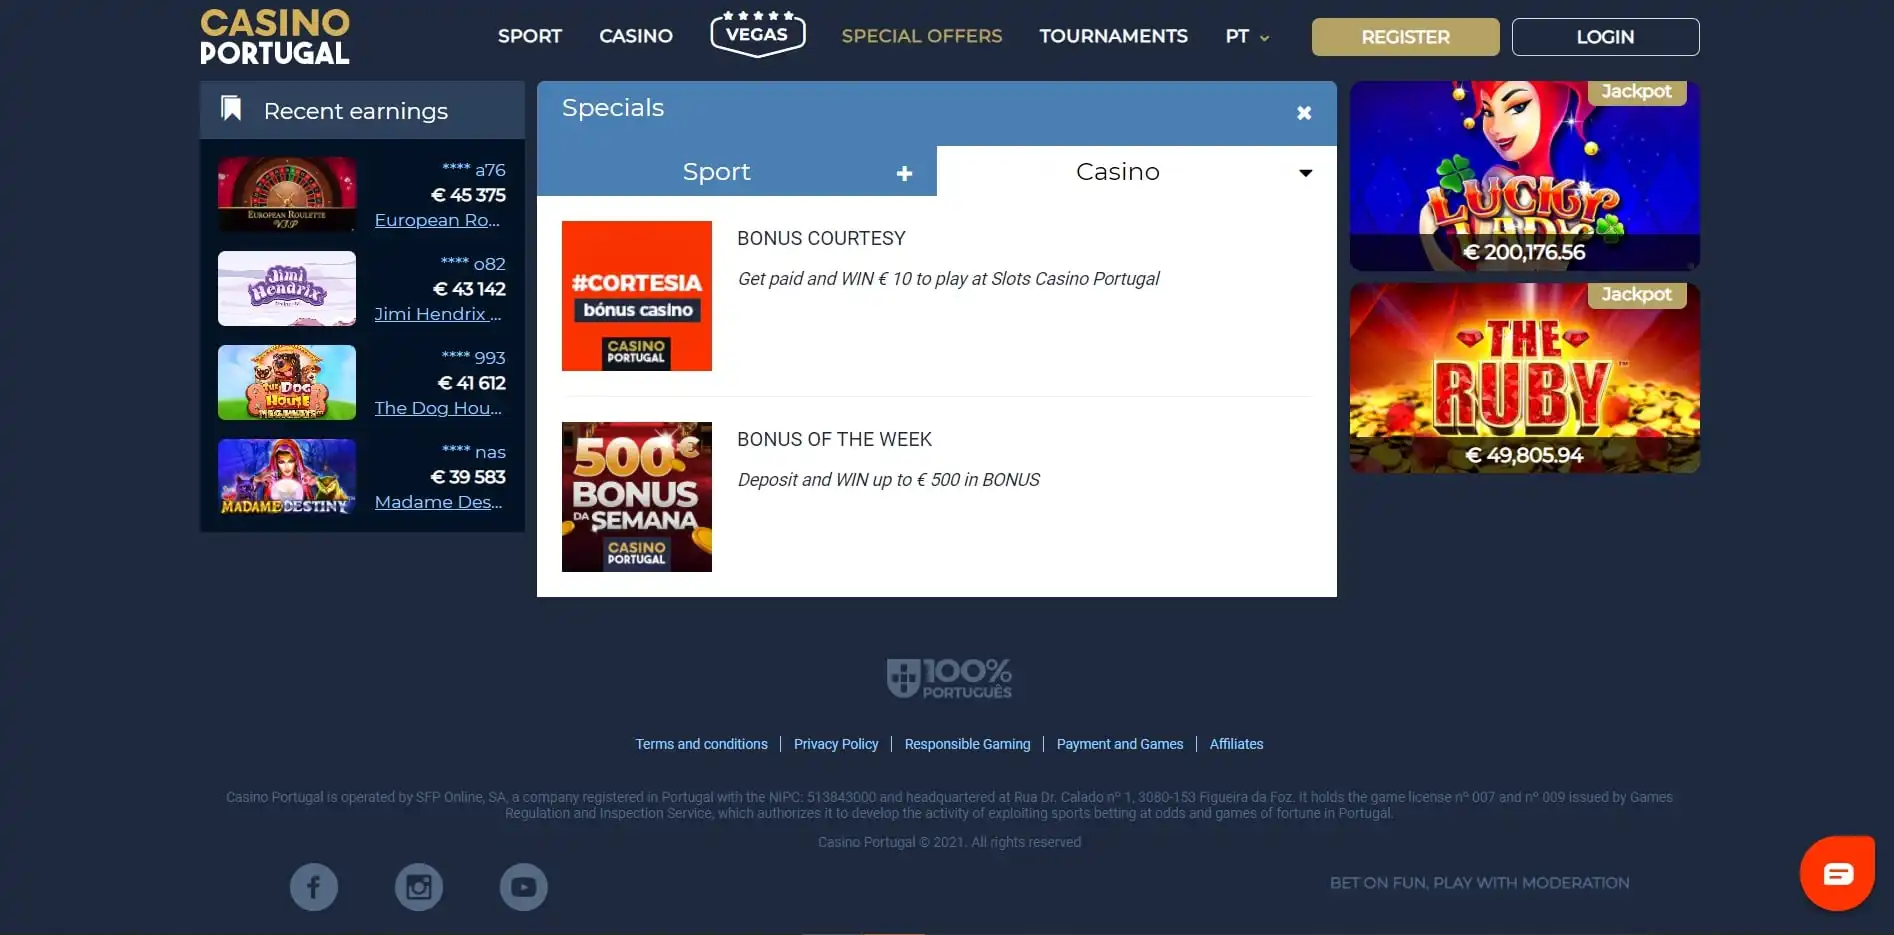
Task: Open Jimi Hendrix... game link
Action: tap(438, 314)
